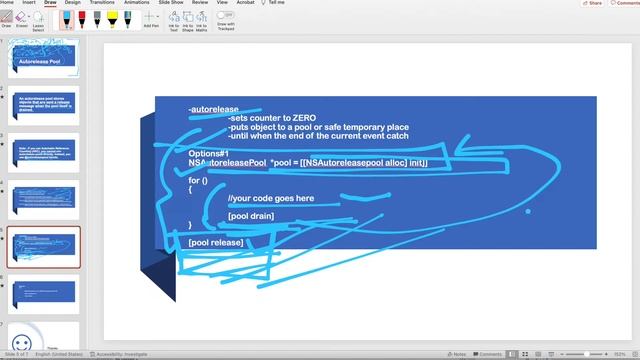Click the "[pool release]" text on the slide
Viewport: 640px width, 360px height.
coord(216,242)
